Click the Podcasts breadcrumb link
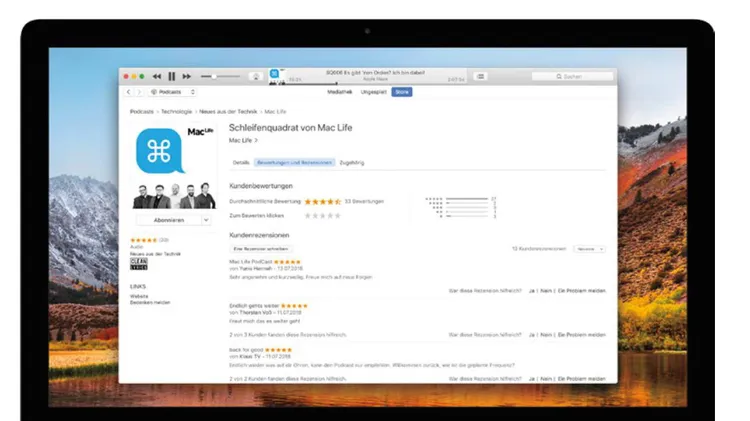This screenshot has width=750, height=421. tap(142, 111)
